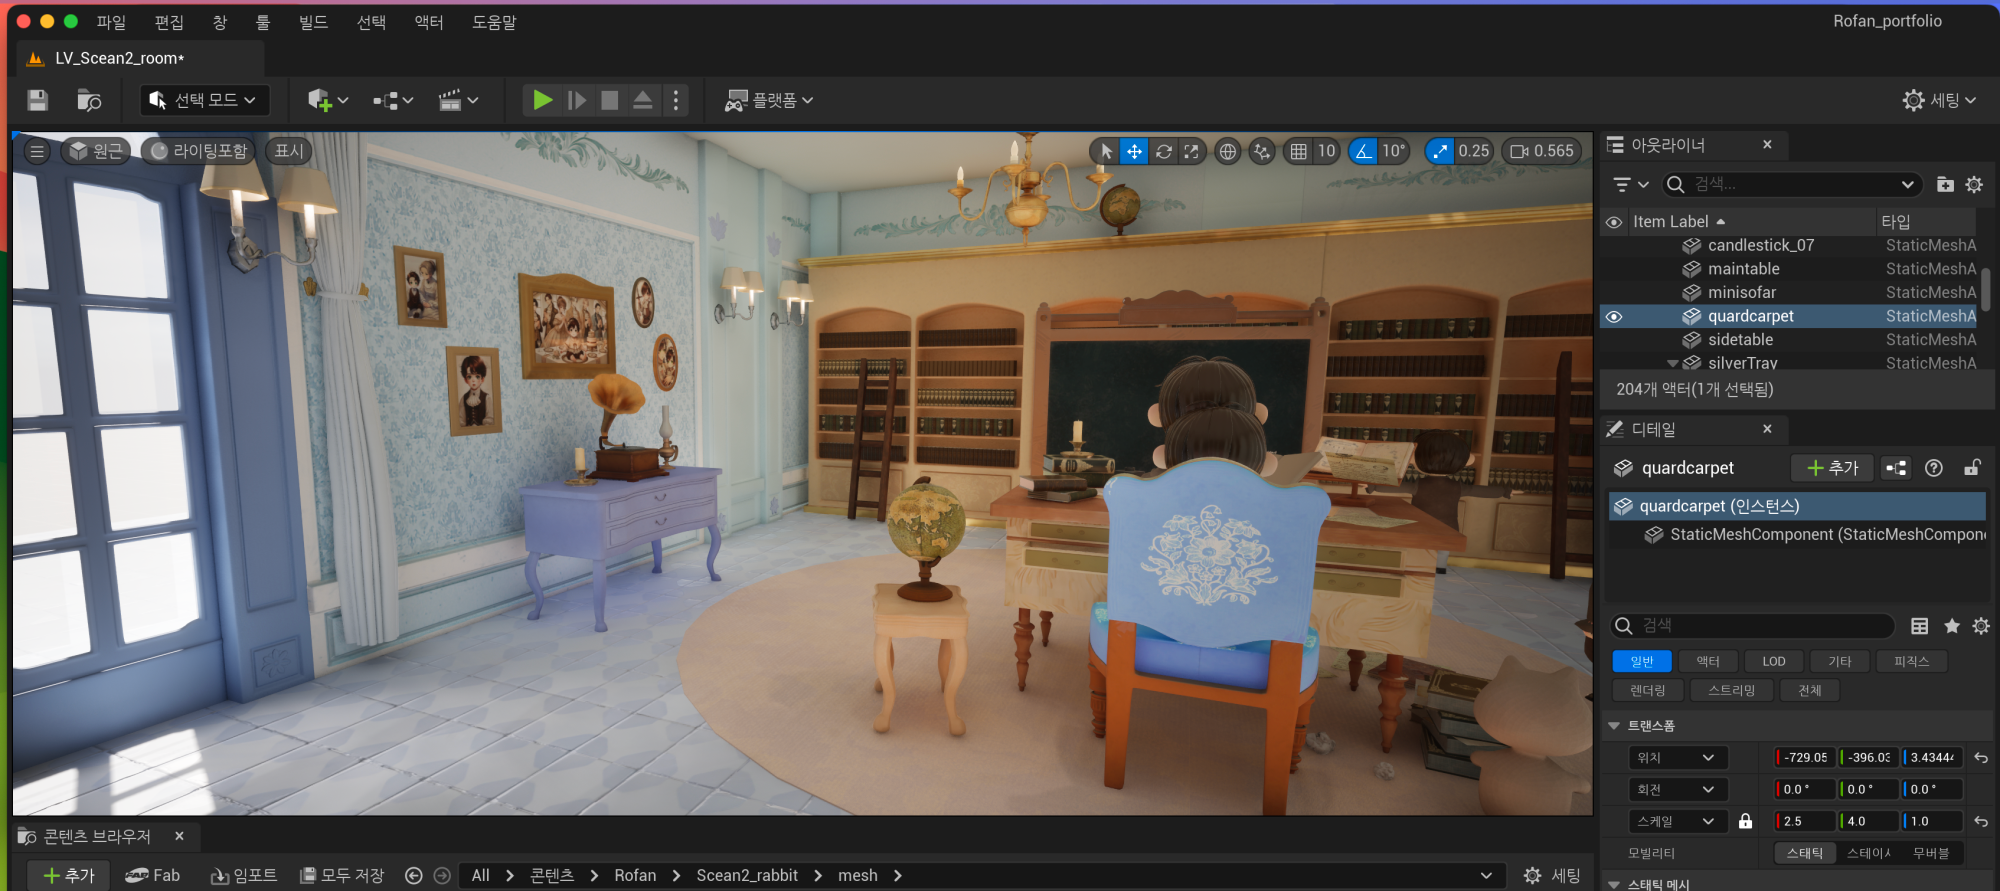Reset the 위치 location values to default
This screenshot has height=891, width=2000.
[x=1980, y=758]
